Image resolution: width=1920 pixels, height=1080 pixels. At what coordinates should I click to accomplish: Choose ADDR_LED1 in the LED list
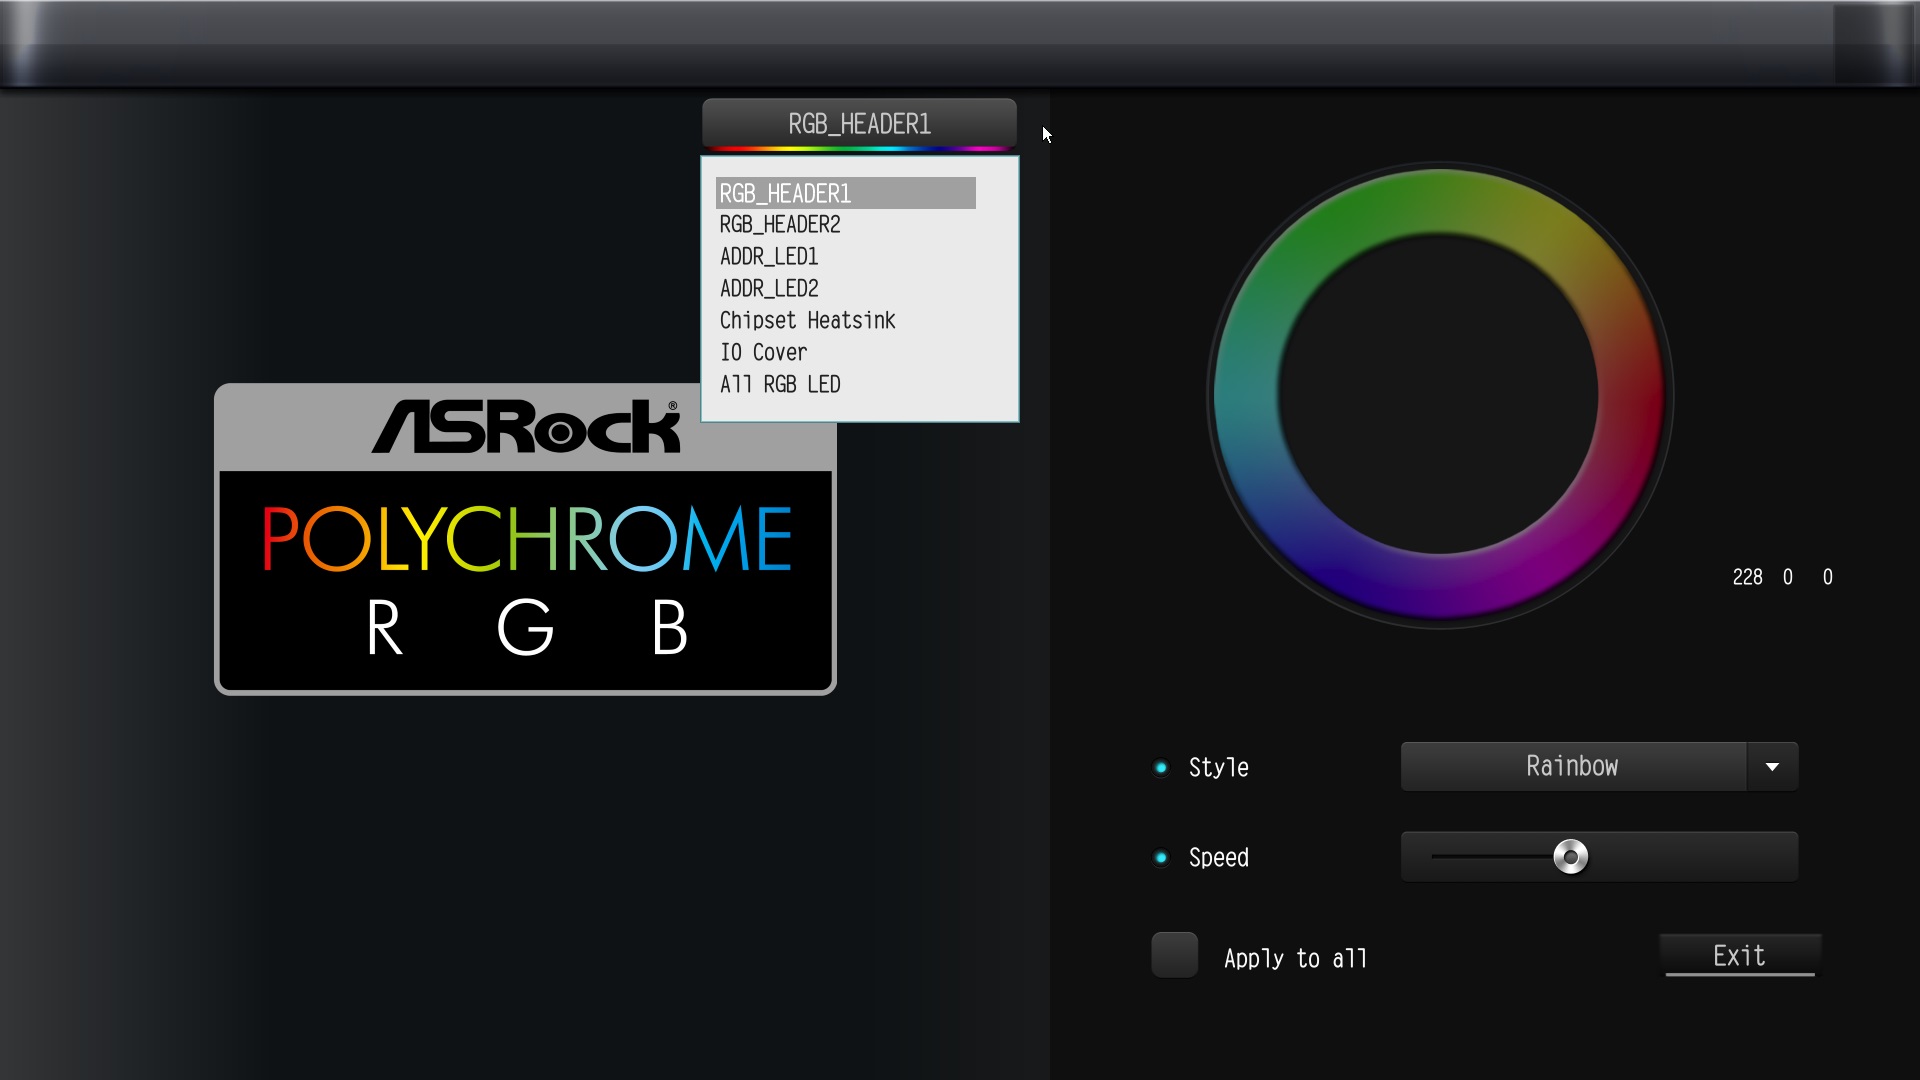(x=769, y=257)
